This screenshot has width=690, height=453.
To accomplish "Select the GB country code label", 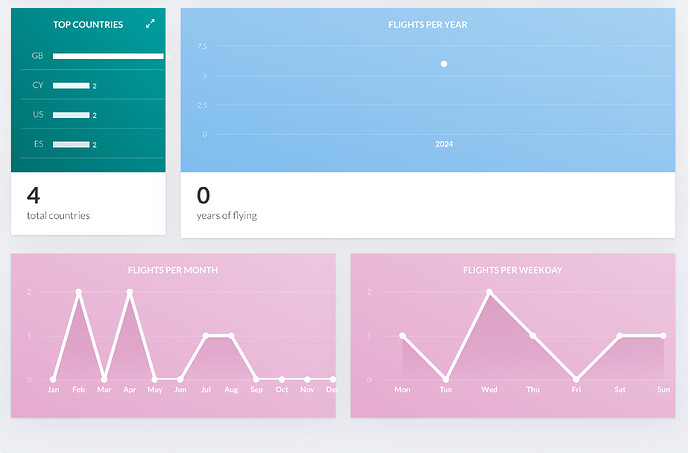I will pyautogui.click(x=37, y=55).
